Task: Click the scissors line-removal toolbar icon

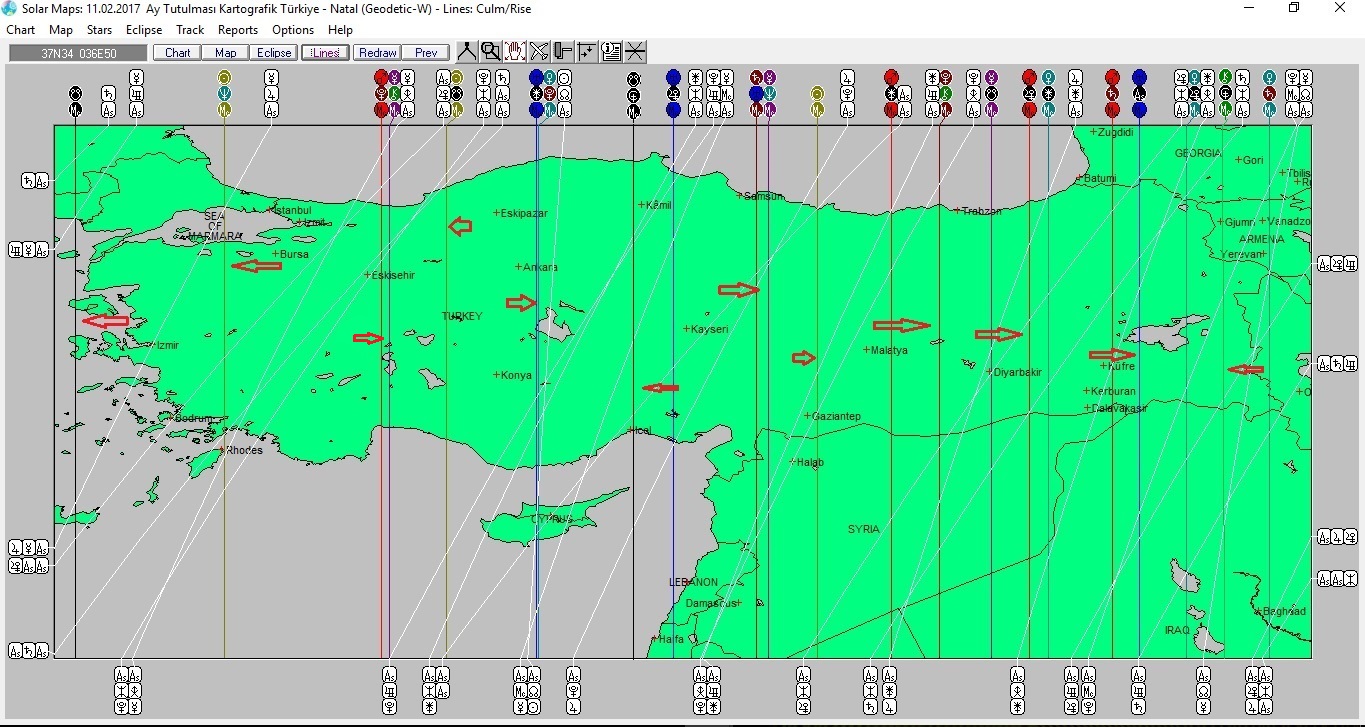Action: 635,50
